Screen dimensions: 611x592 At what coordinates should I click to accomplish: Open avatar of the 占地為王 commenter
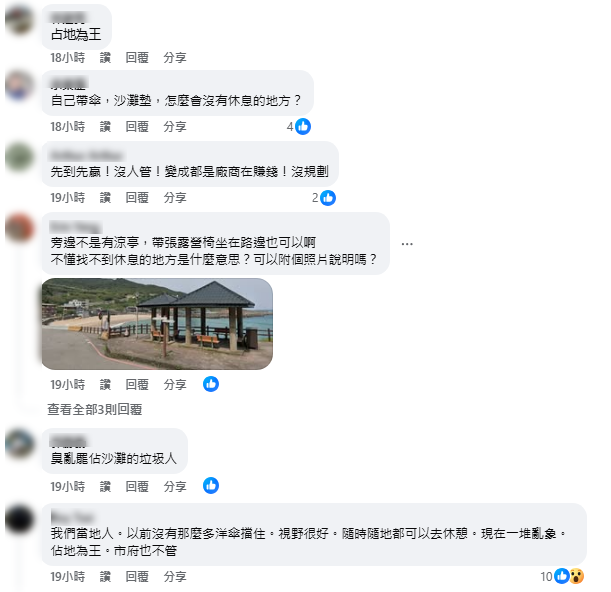click(x=19, y=20)
